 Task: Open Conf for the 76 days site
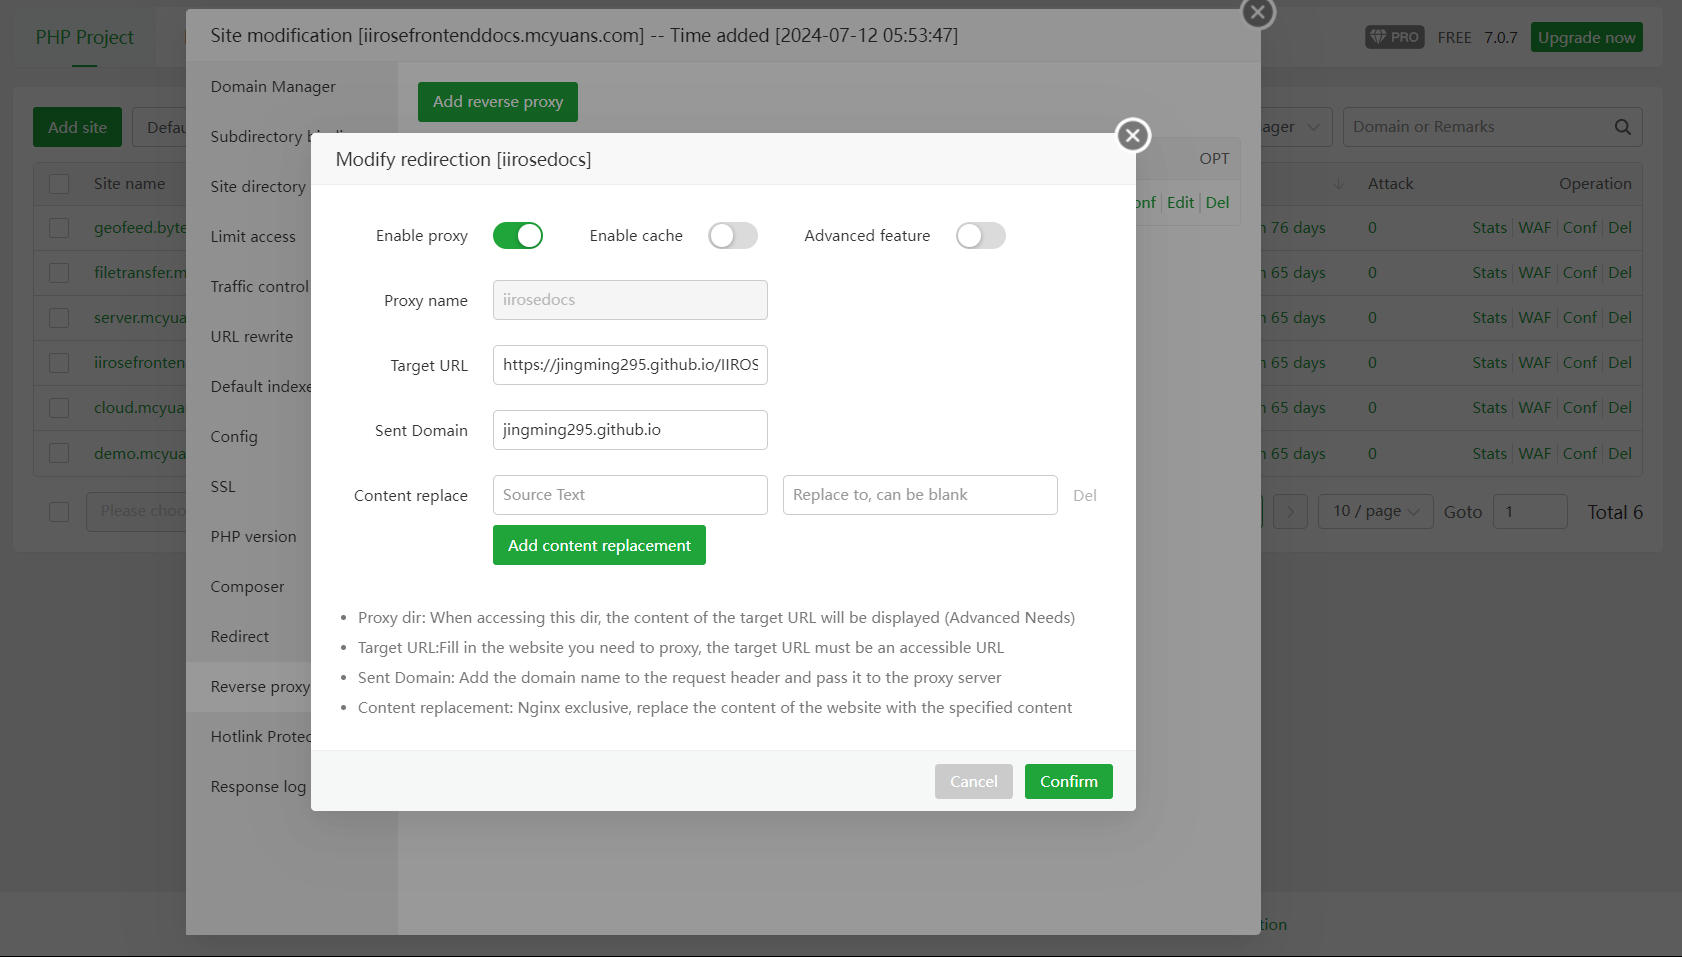click(1579, 228)
